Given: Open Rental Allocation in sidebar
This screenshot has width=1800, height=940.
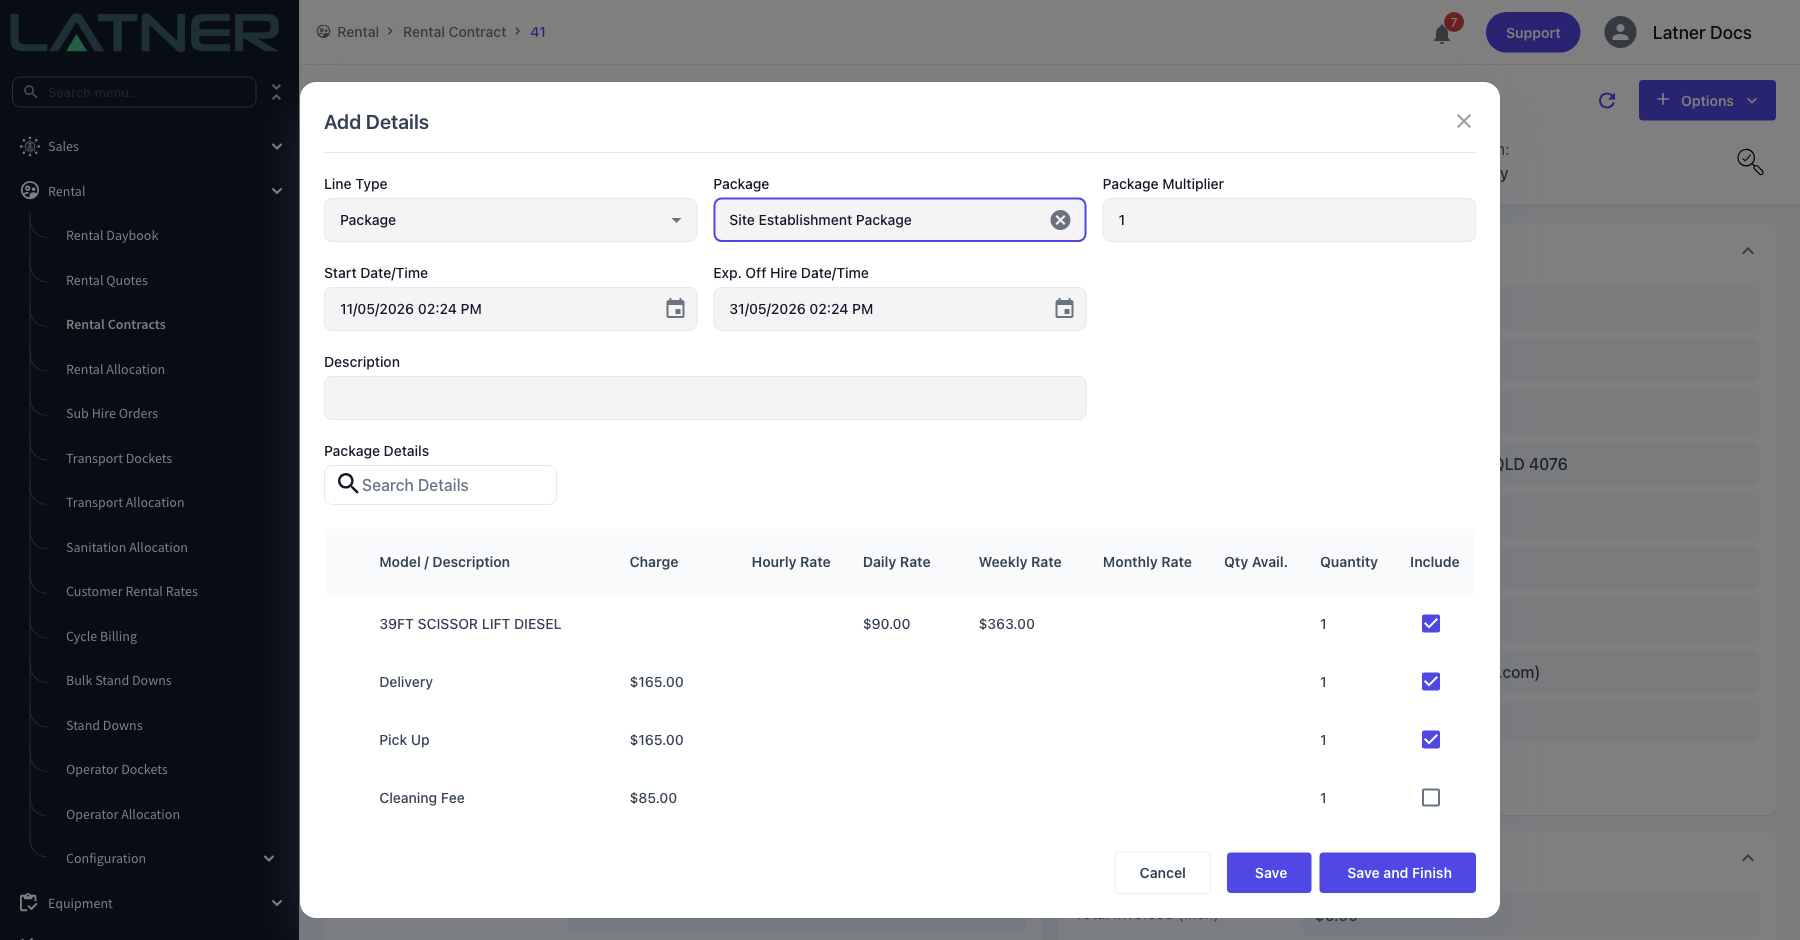Looking at the screenshot, I should pyautogui.click(x=115, y=370).
